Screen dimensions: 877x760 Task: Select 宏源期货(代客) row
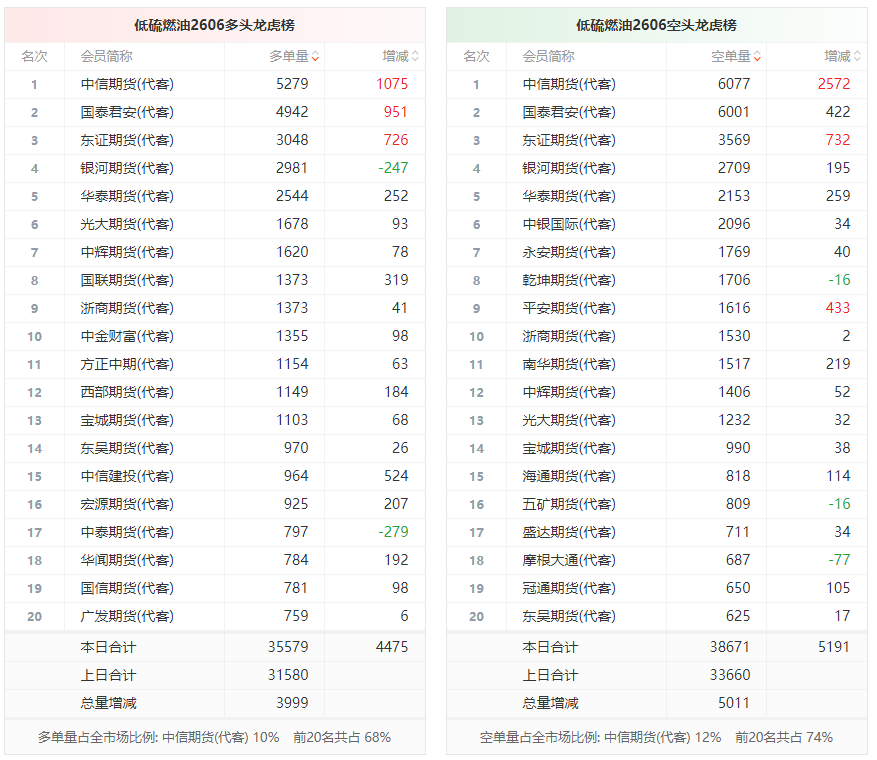tap(215, 504)
